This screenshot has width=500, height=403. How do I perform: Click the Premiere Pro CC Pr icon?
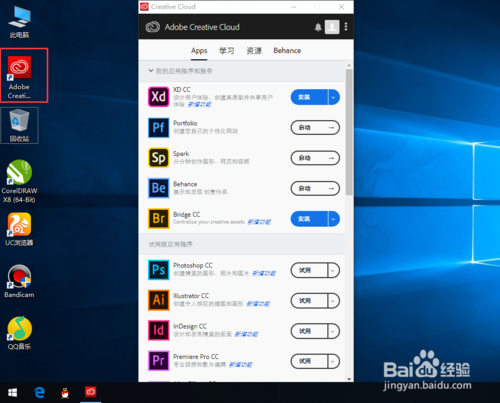(159, 361)
